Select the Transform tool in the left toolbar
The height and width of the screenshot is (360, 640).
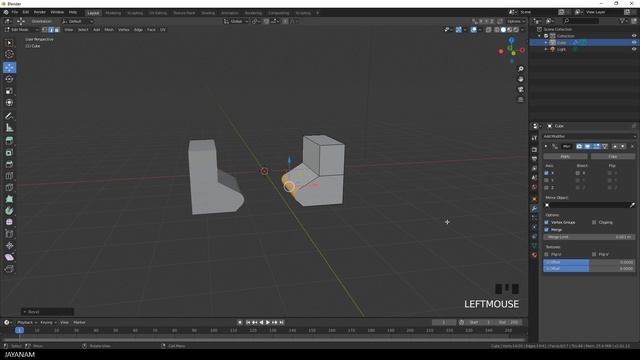point(9,102)
